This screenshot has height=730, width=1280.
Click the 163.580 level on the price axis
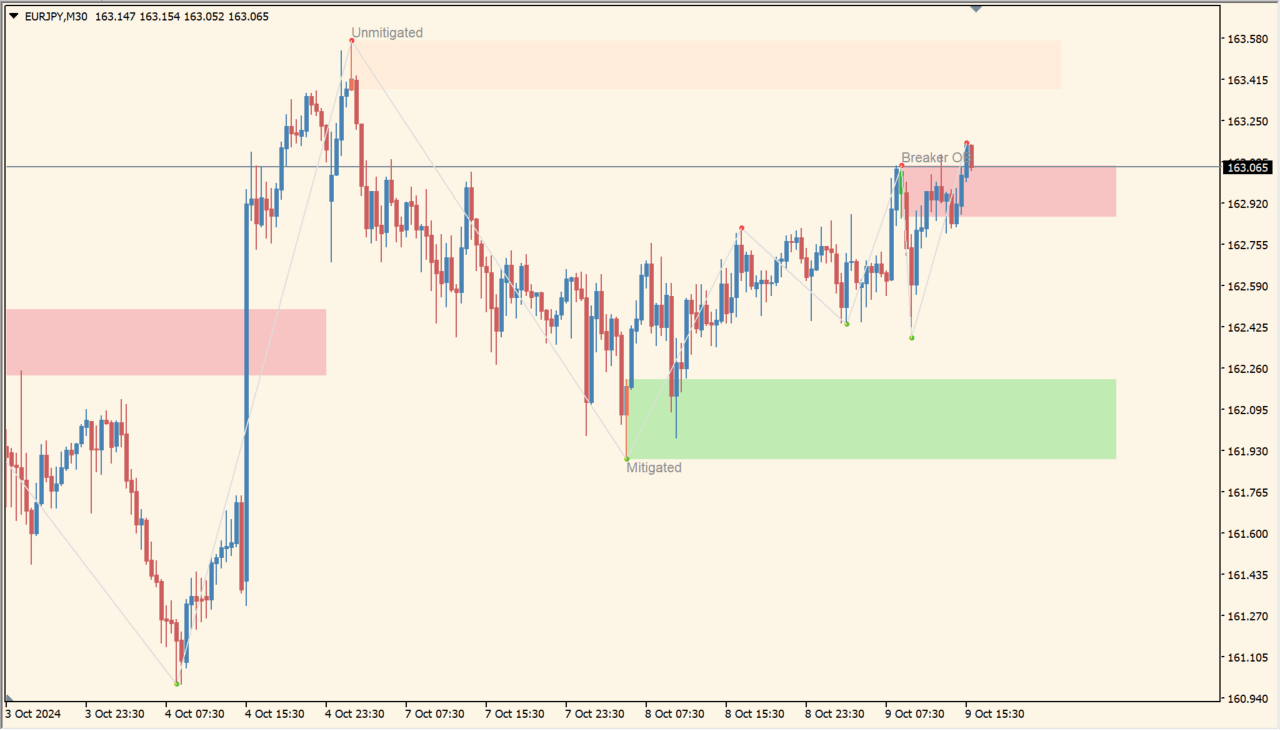point(1246,39)
